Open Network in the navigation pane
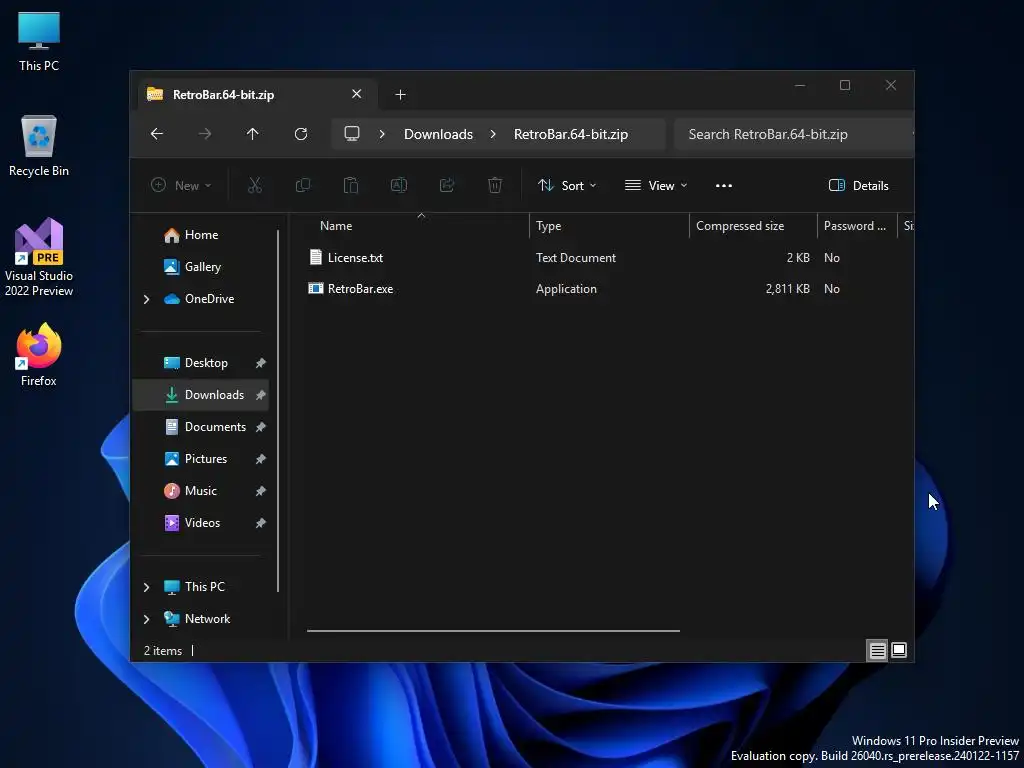1024x768 pixels. click(207, 619)
